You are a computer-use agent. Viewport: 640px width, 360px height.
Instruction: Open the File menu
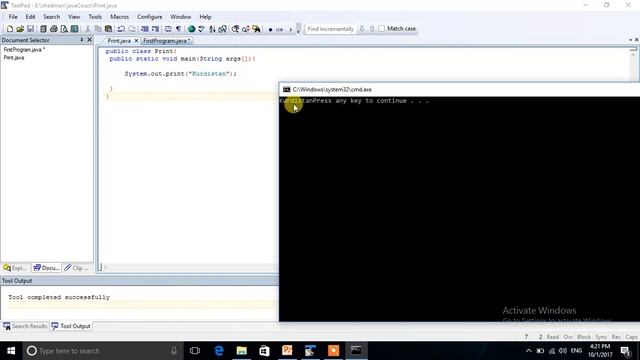[13, 17]
